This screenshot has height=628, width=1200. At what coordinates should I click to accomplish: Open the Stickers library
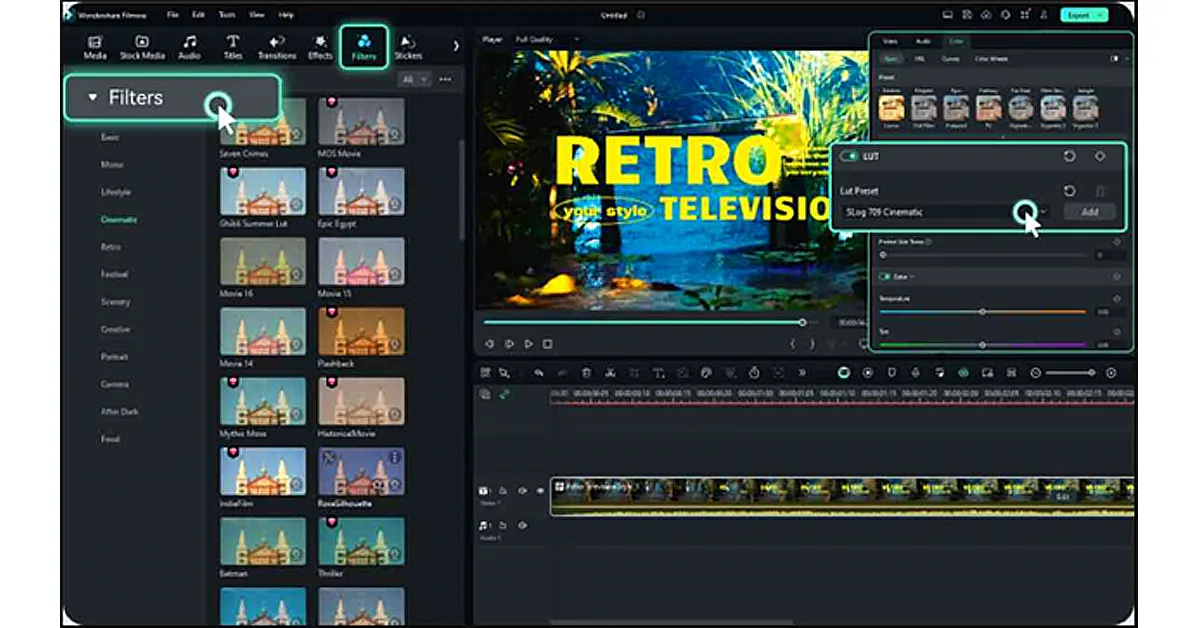[408, 47]
